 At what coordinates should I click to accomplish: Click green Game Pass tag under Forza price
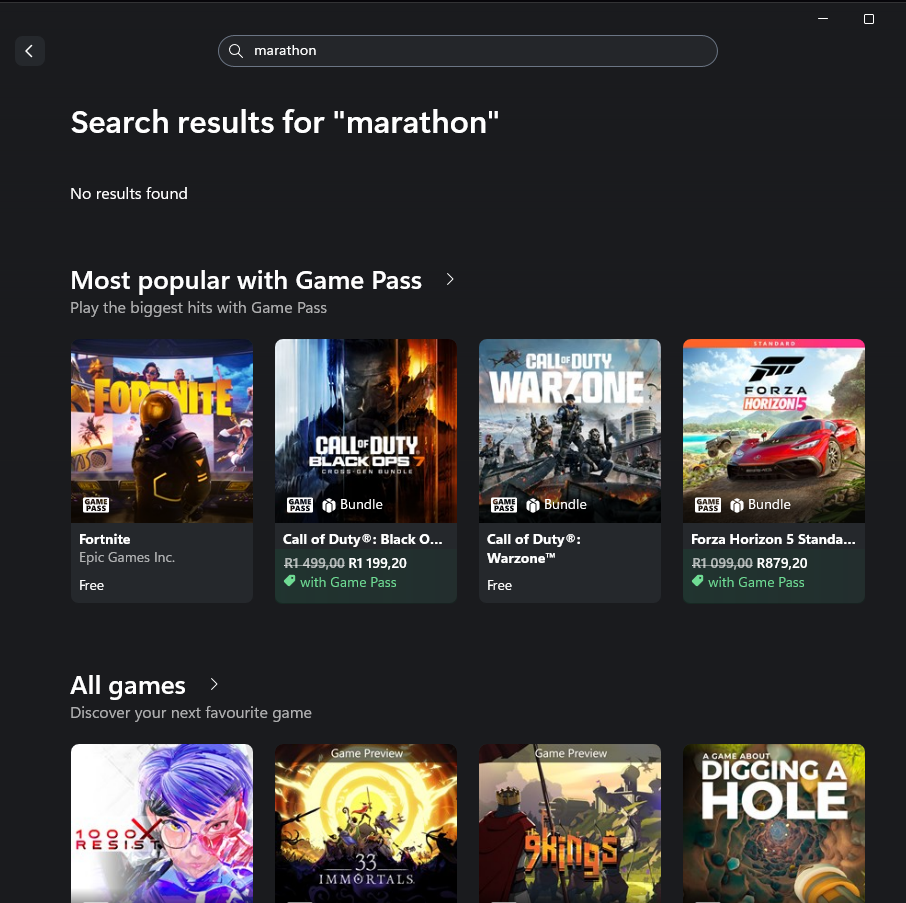point(698,582)
